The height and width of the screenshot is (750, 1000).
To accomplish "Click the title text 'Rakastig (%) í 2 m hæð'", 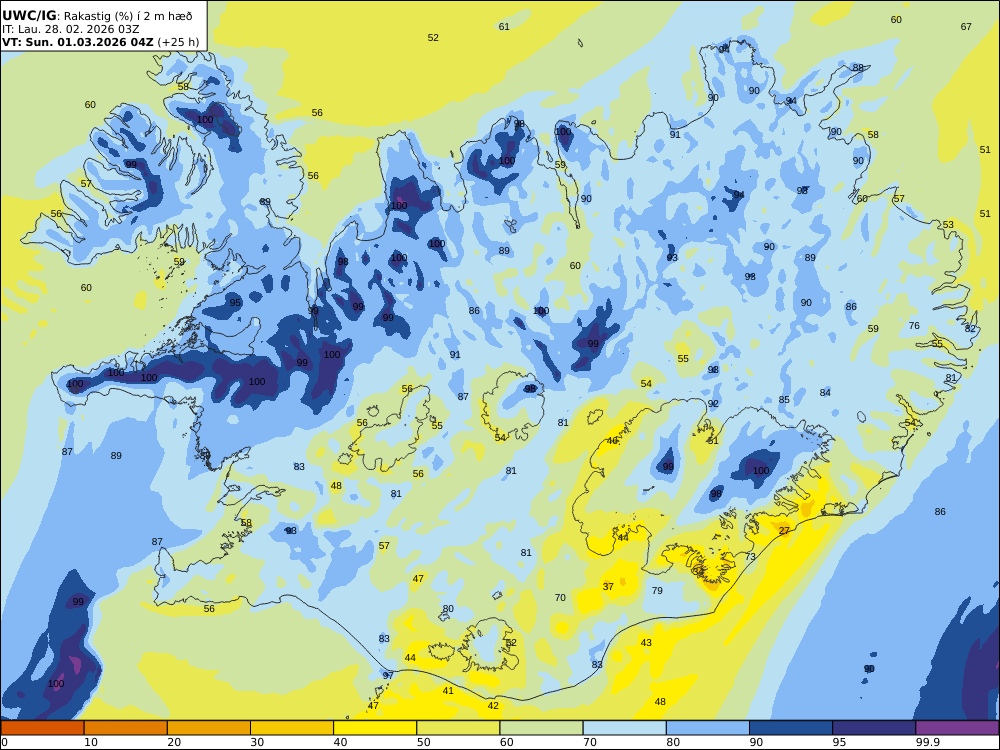I will pyautogui.click(x=128, y=17).
